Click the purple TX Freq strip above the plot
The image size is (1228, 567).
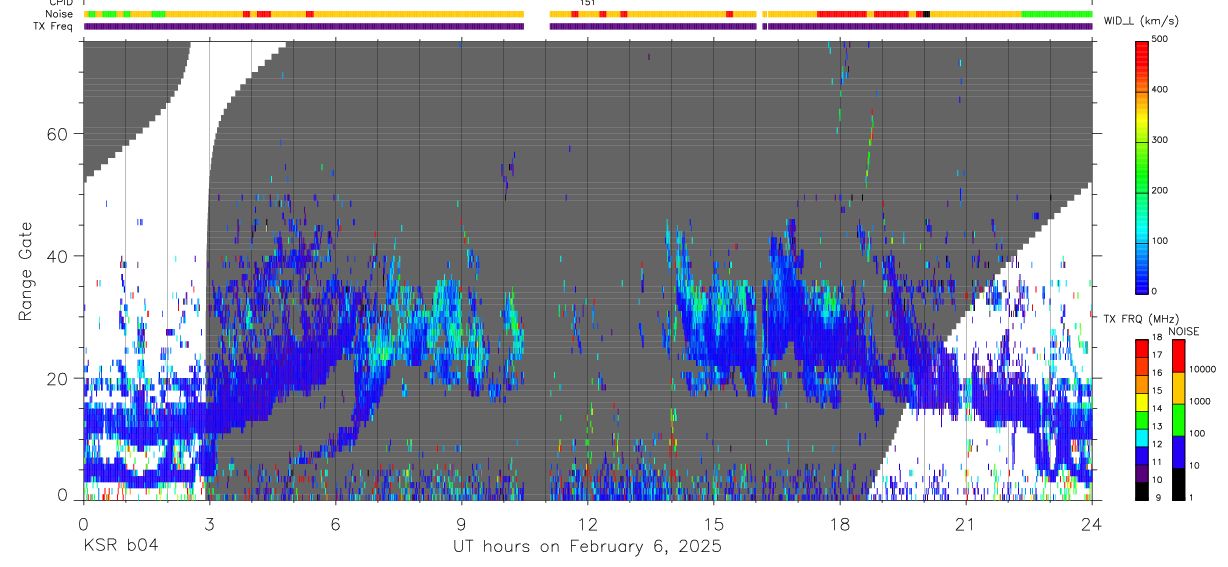(x=588, y=26)
